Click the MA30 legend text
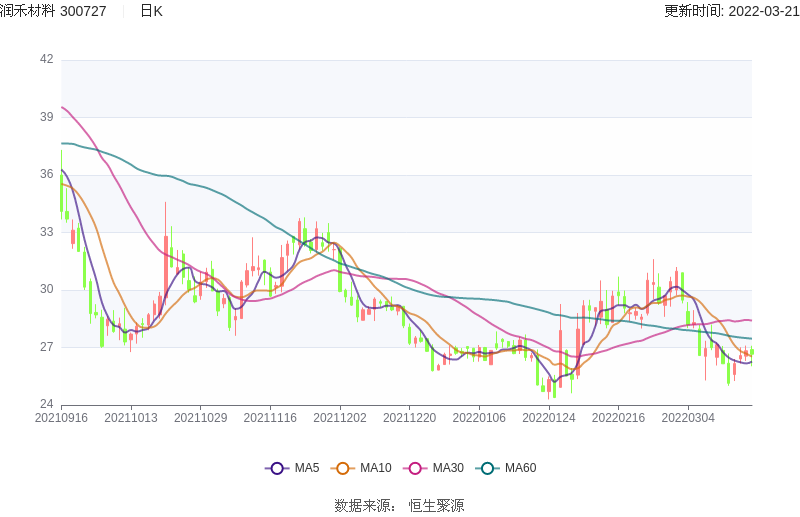Image resolution: width=800 pixels, height=517 pixels. pyautogui.click(x=448, y=468)
